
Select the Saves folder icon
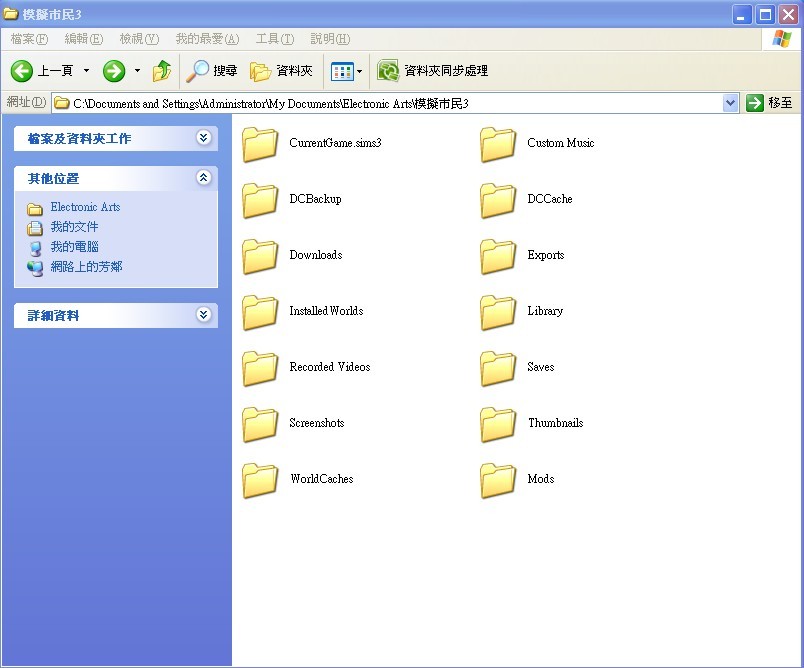tap(498, 368)
